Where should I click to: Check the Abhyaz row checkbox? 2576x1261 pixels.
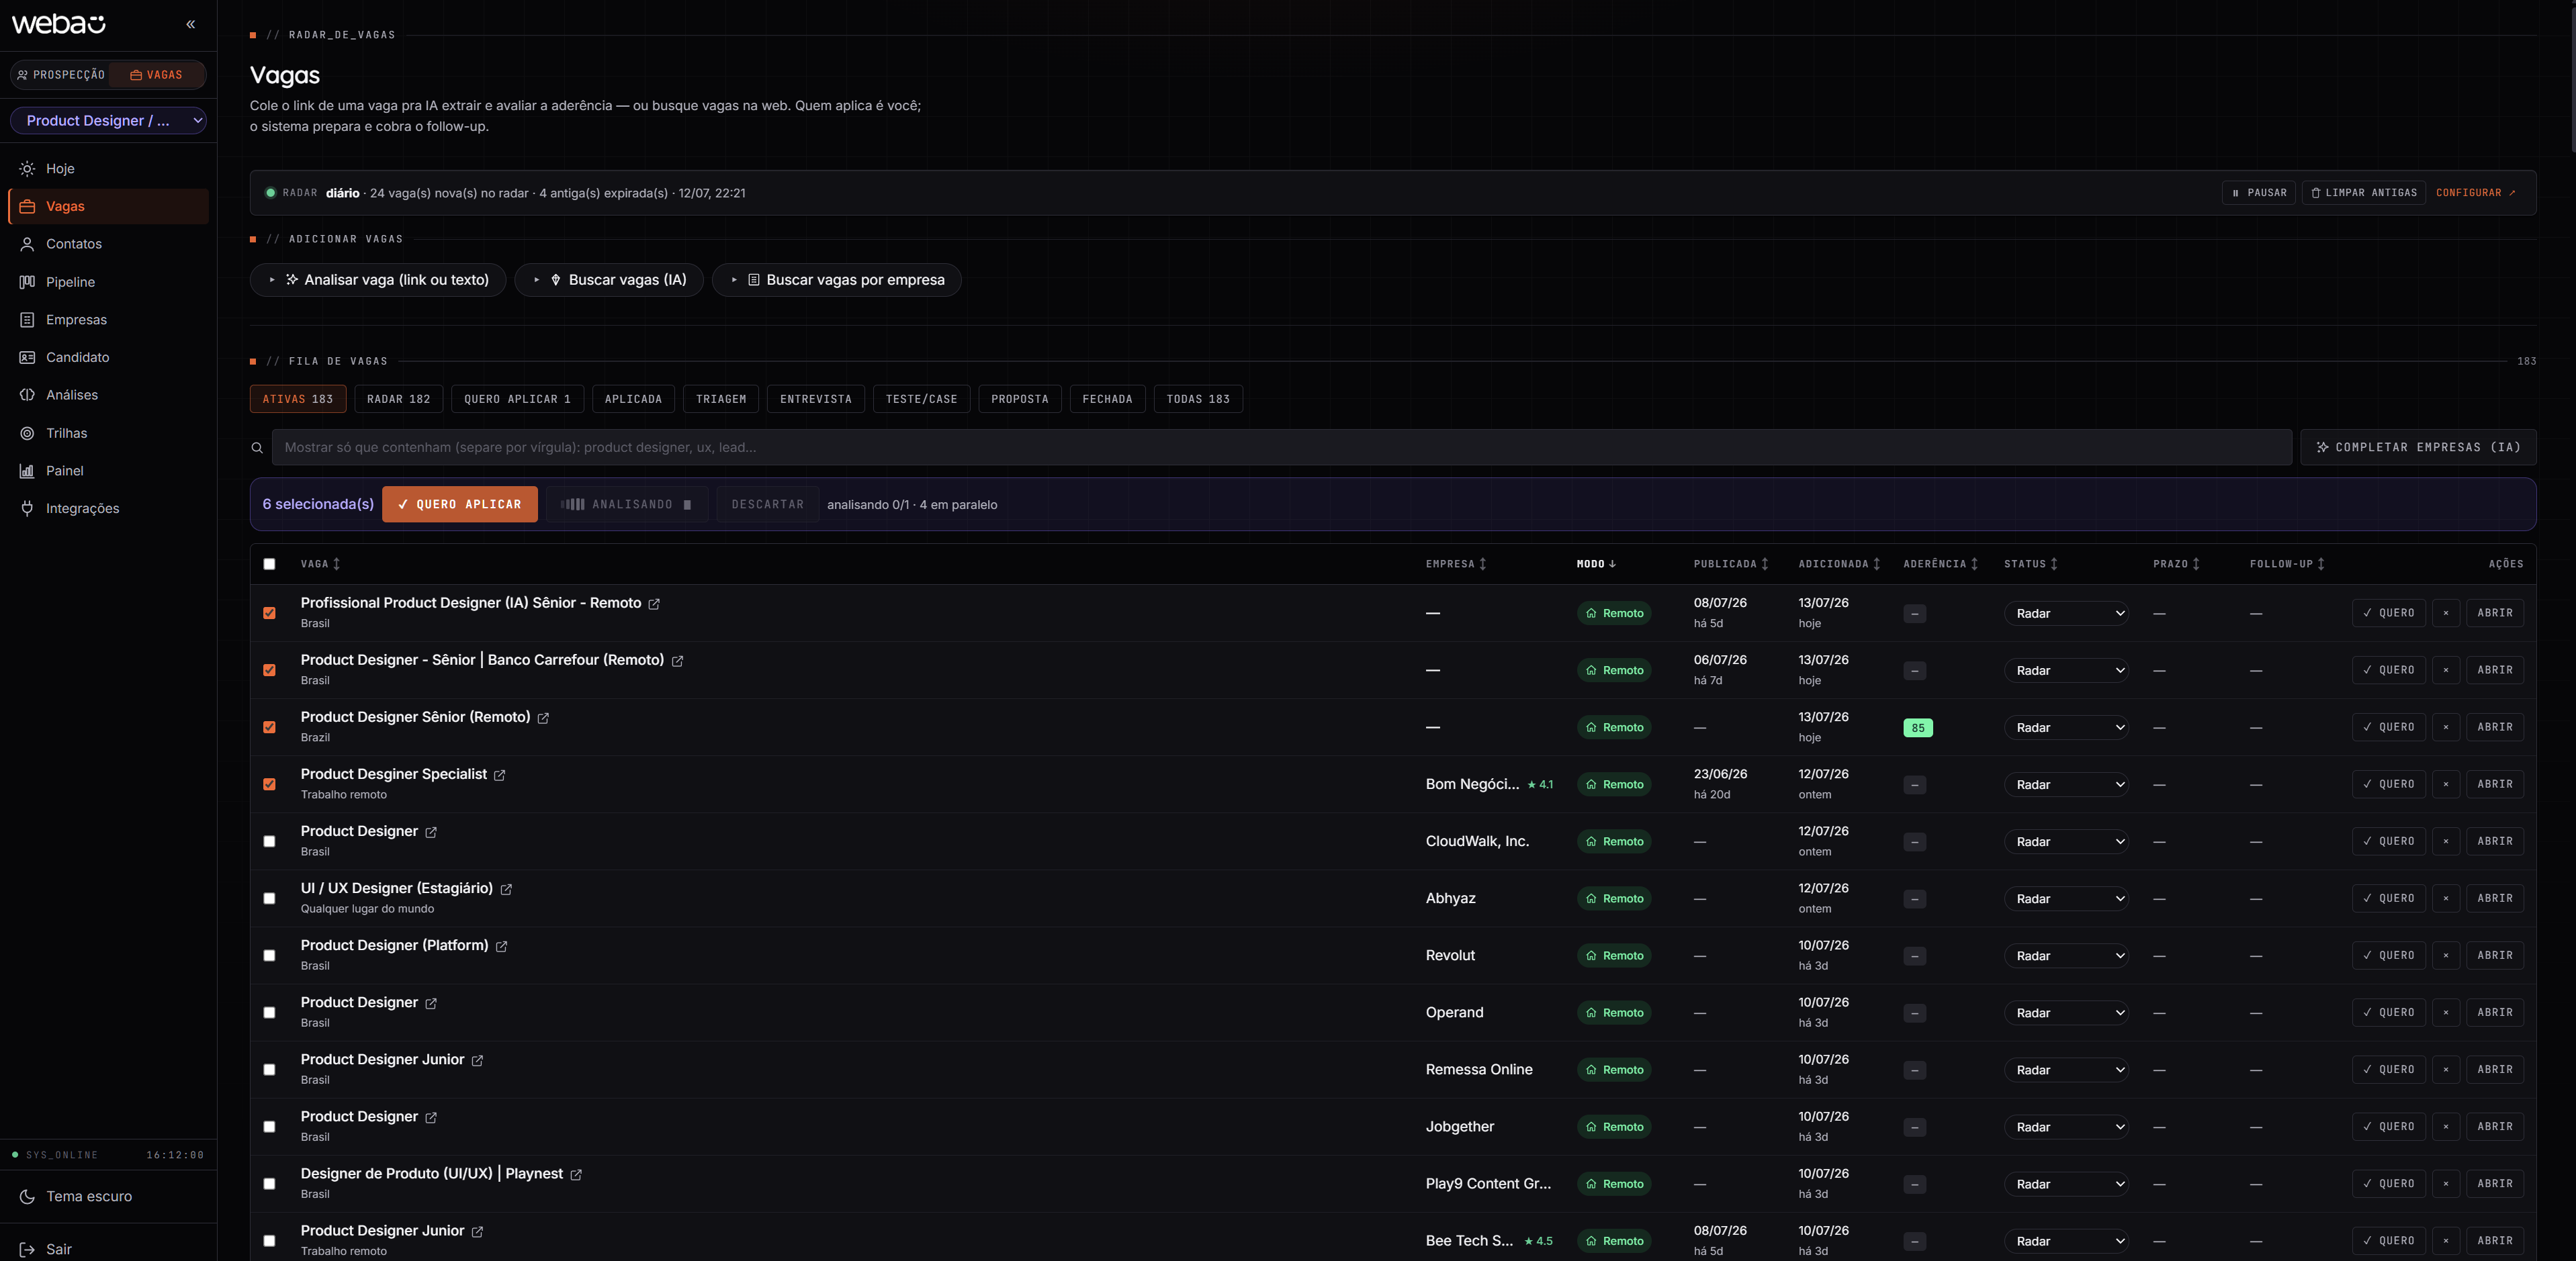point(269,898)
